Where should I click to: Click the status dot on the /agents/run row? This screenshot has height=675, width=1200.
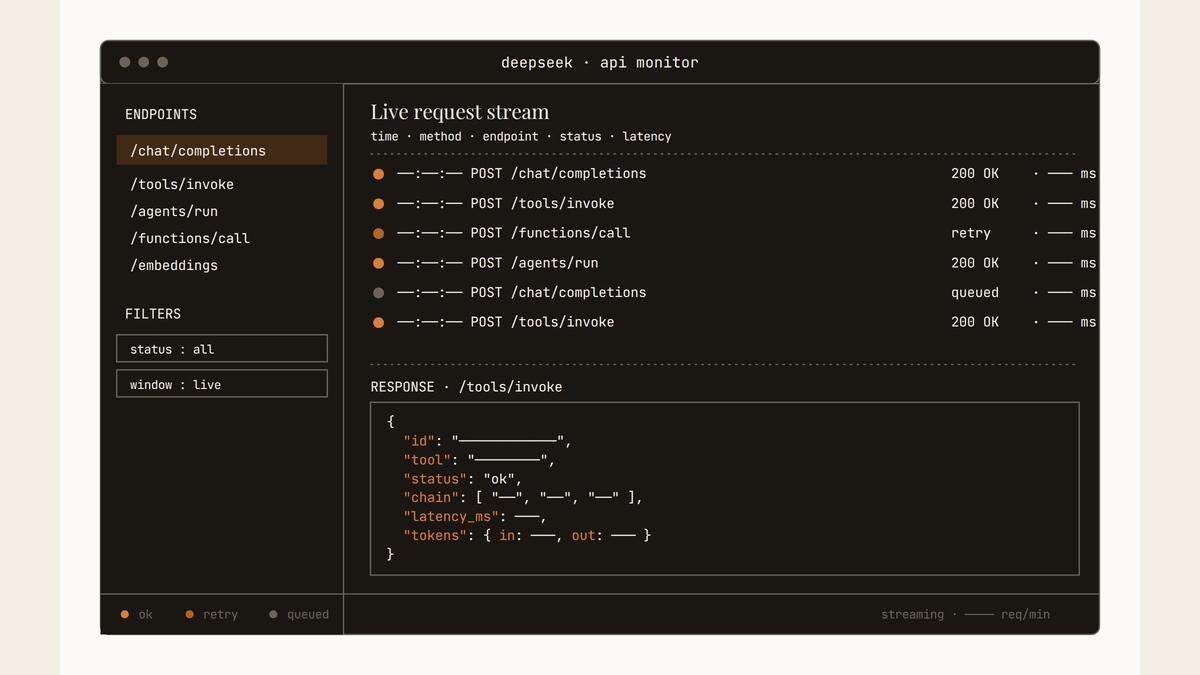pos(378,263)
